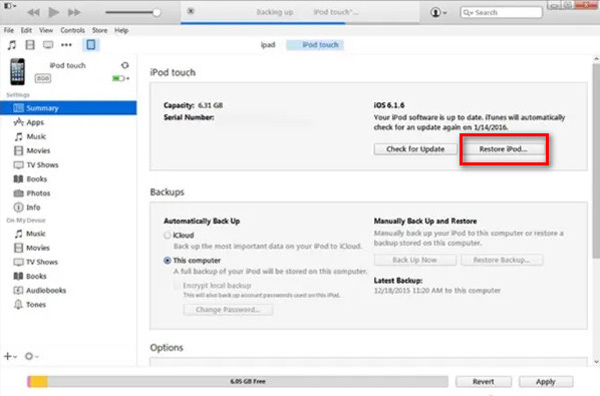The width and height of the screenshot is (600, 396).
Task: Select Summary in the sidebar
Action: point(68,108)
